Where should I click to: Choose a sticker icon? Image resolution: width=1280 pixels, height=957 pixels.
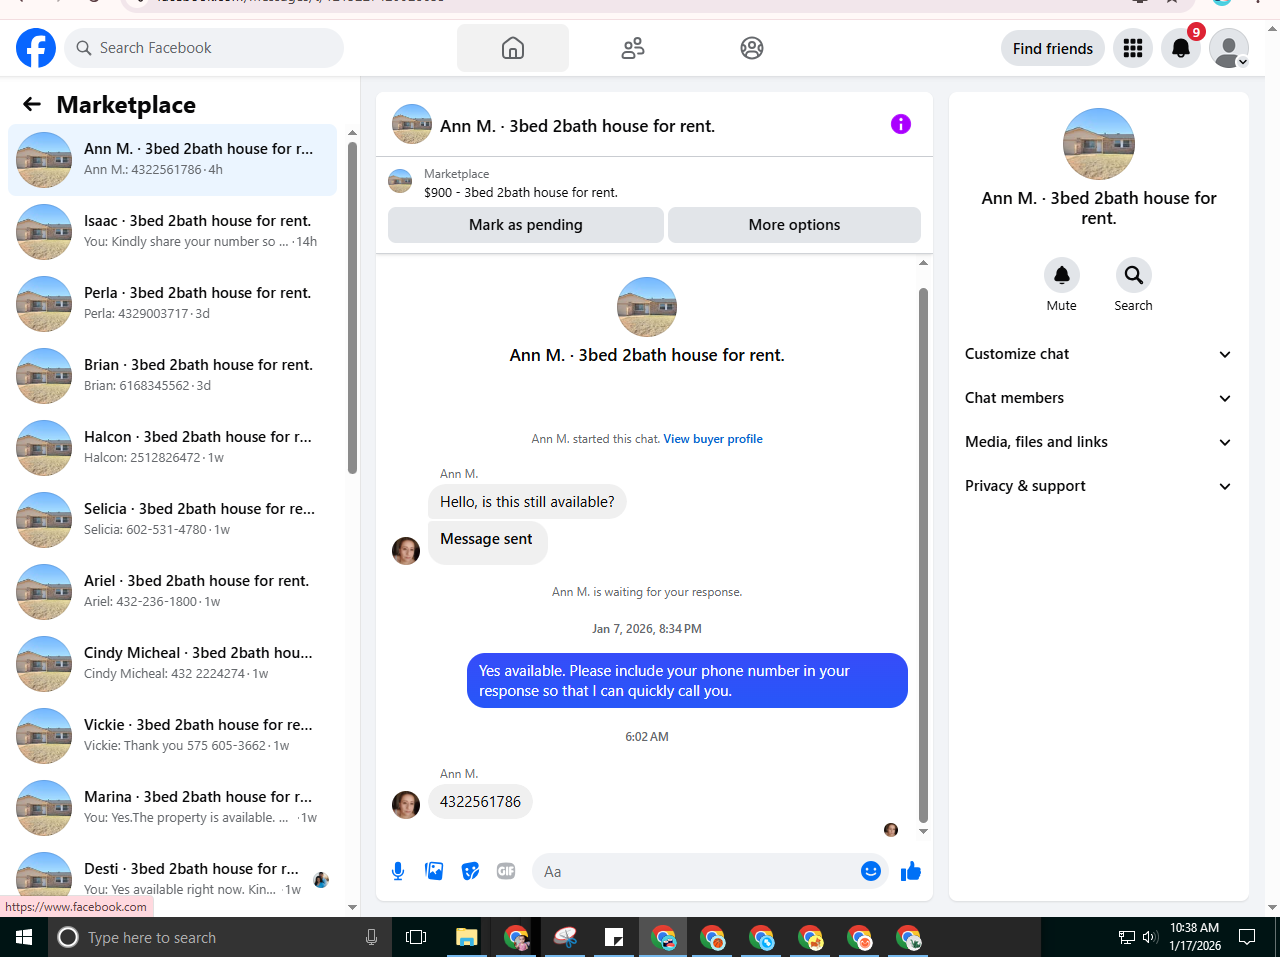470,871
